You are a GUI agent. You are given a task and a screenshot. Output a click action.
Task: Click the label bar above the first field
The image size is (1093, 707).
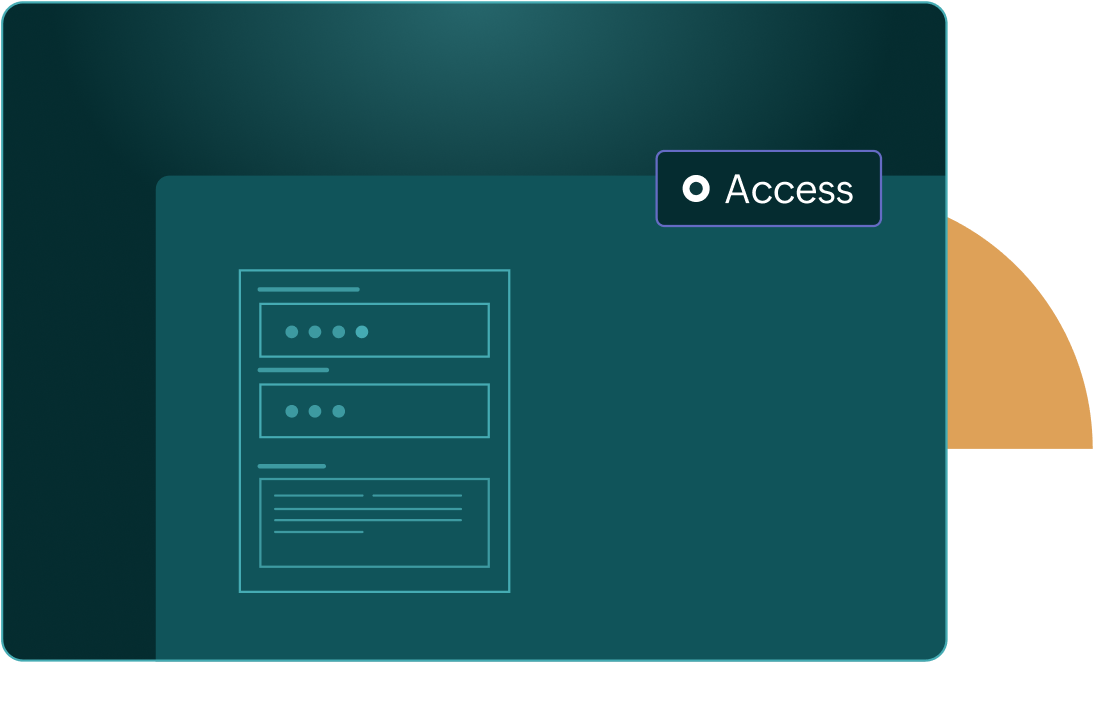click(x=309, y=289)
